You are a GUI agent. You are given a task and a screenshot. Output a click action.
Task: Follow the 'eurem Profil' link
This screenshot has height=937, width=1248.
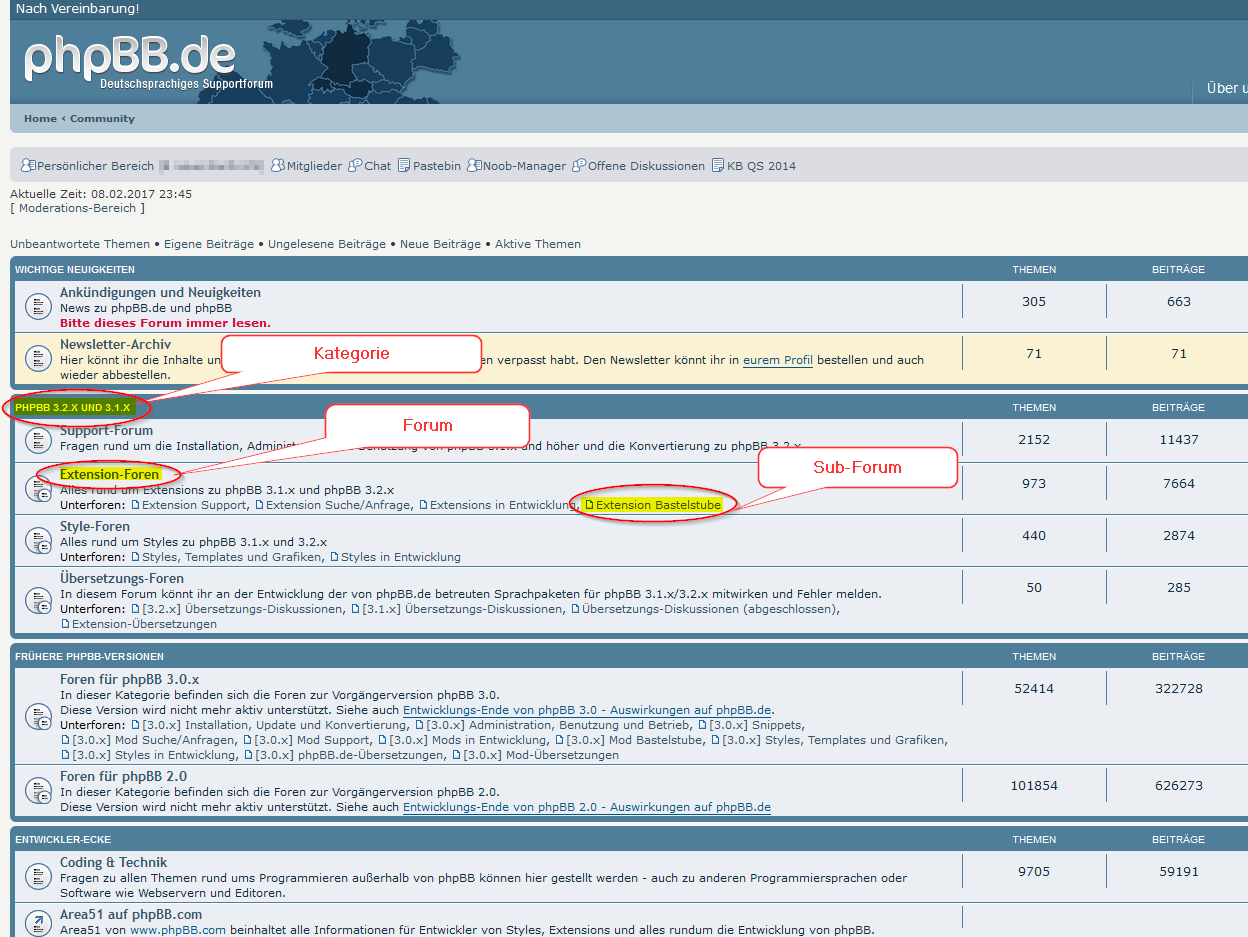tap(777, 360)
